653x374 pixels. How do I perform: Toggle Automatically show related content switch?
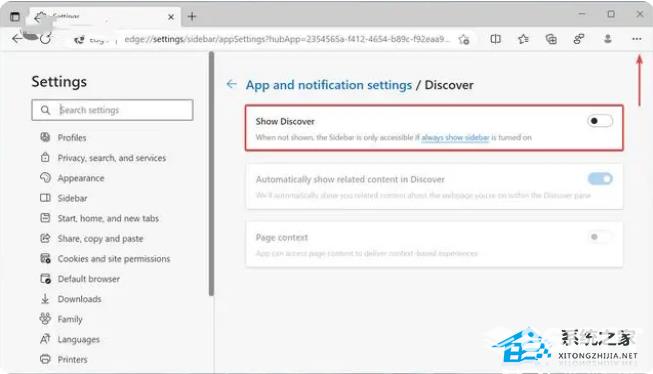(600, 179)
